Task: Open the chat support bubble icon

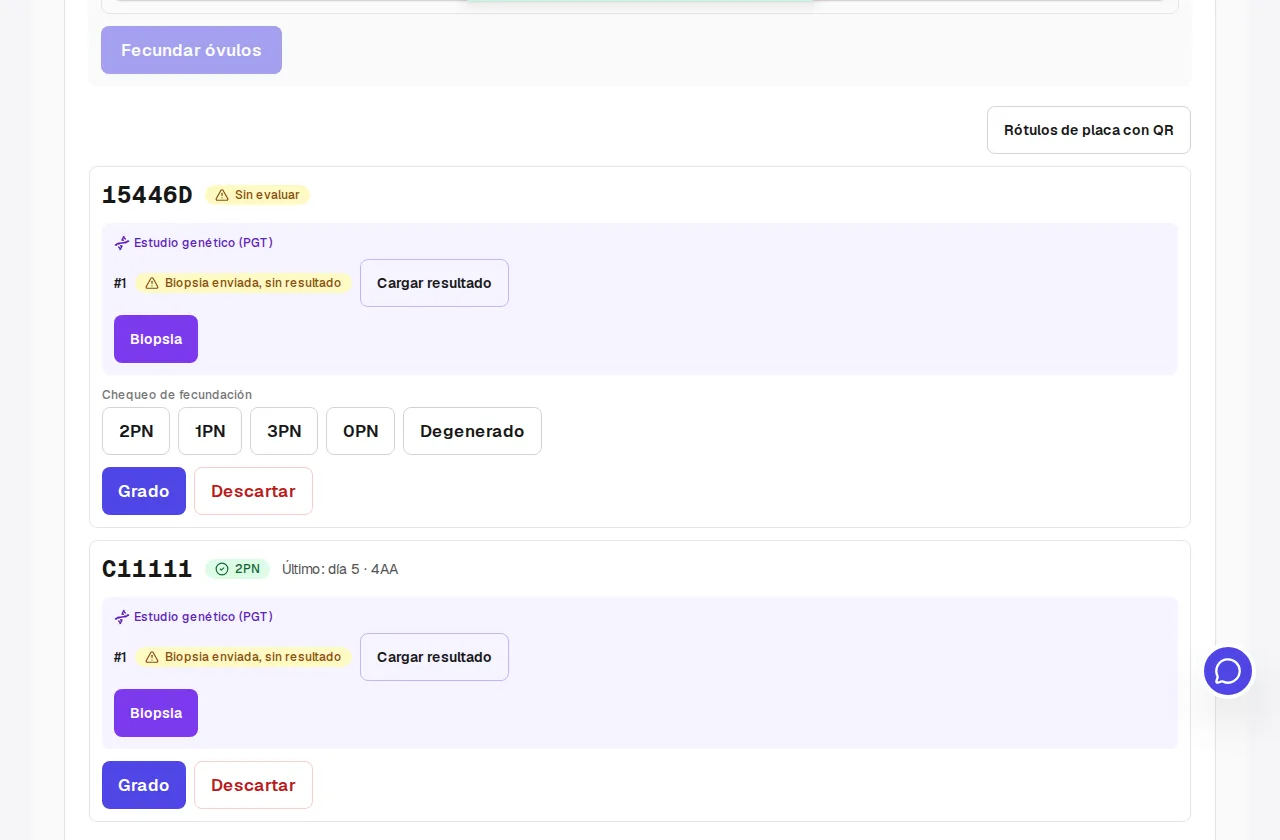Action: click(x=1228, y=671)
